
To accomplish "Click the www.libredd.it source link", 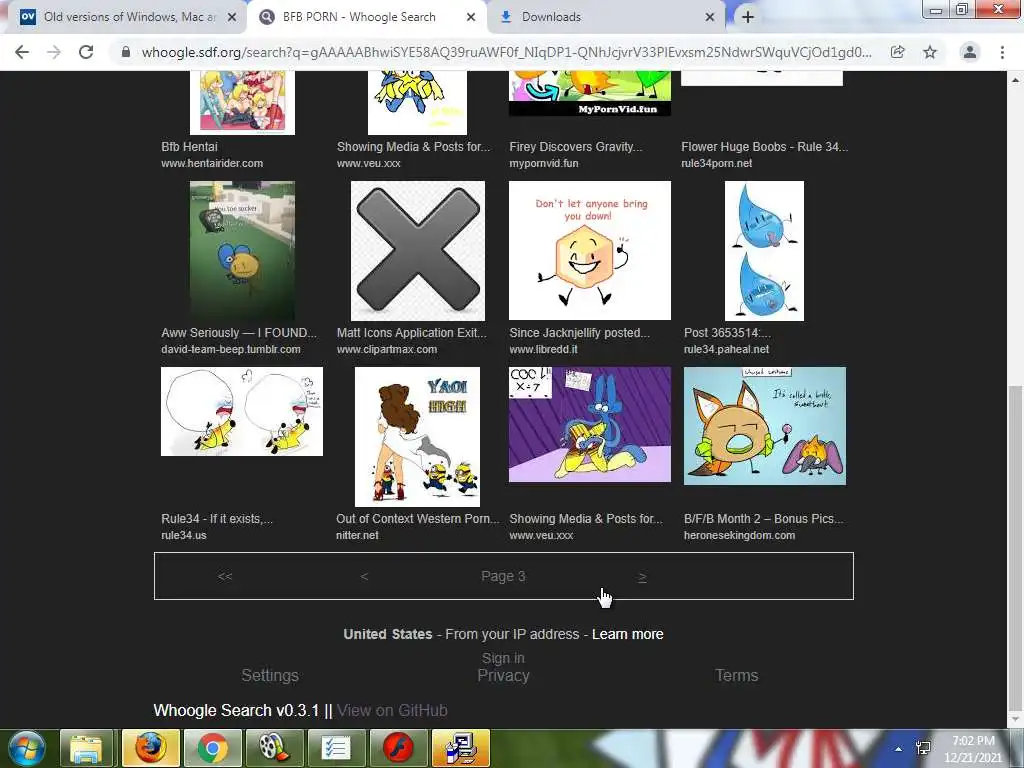I will click(x=543, y=349).
